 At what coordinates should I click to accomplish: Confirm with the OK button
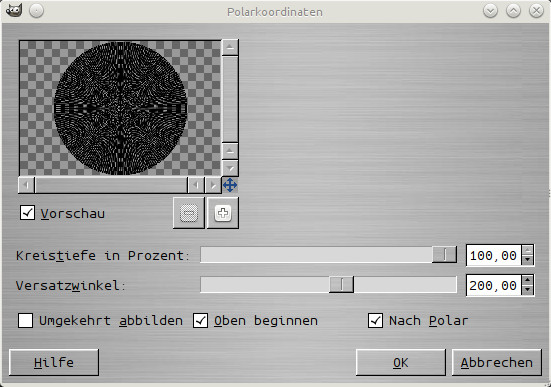coord(401,362)
